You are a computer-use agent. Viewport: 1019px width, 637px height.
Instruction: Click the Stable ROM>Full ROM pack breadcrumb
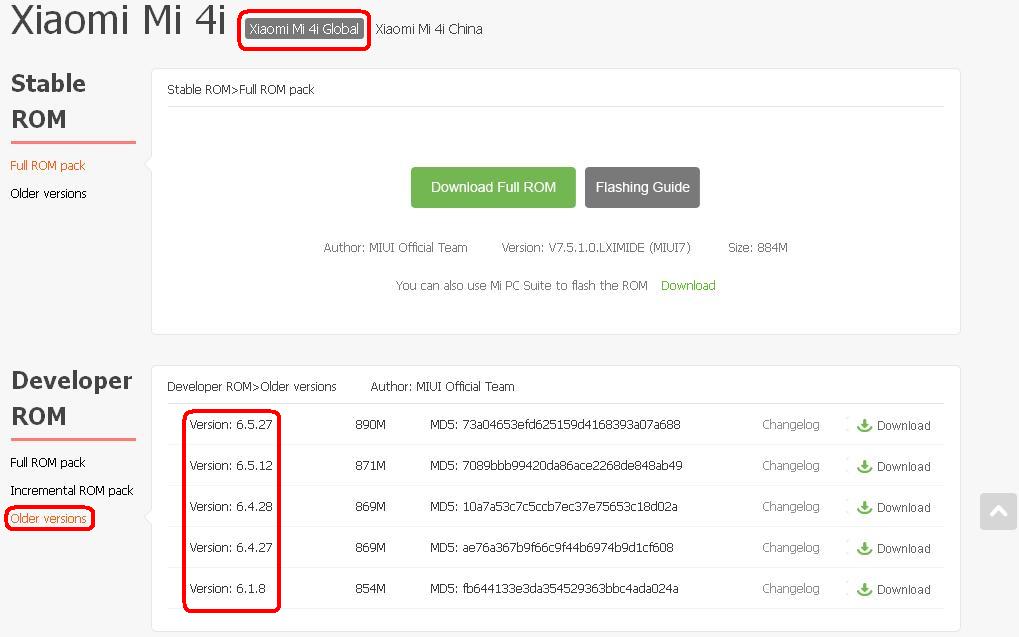(x=240, y=89)
